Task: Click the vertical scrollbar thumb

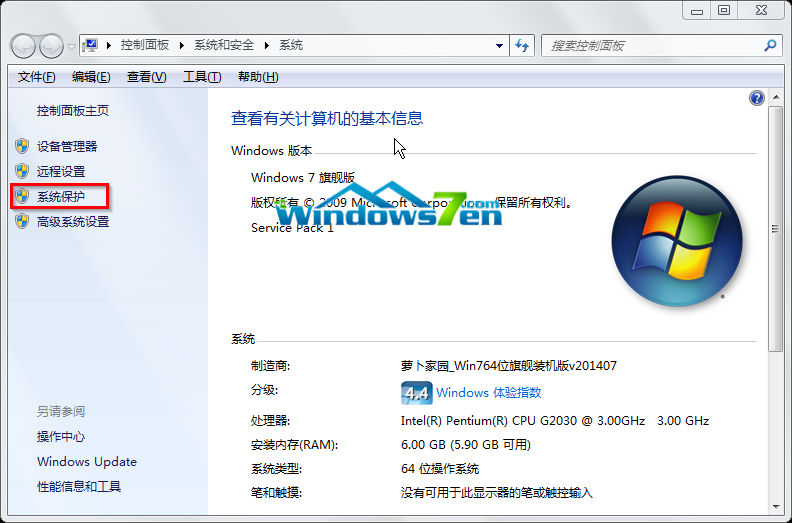Action: tap(776, 228)
